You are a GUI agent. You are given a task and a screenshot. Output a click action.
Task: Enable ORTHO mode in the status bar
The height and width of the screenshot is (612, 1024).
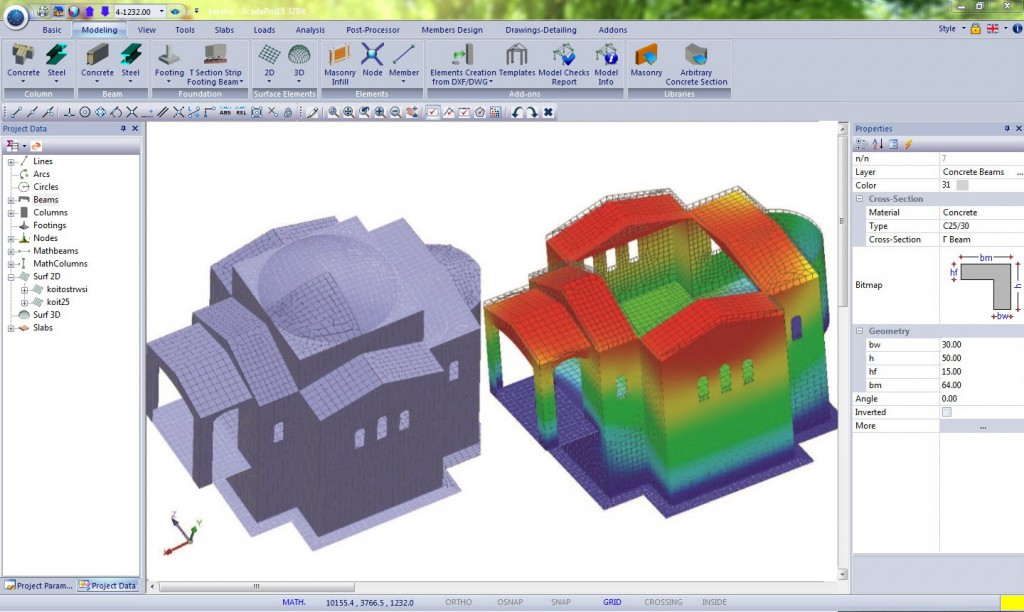coord(458,602)
